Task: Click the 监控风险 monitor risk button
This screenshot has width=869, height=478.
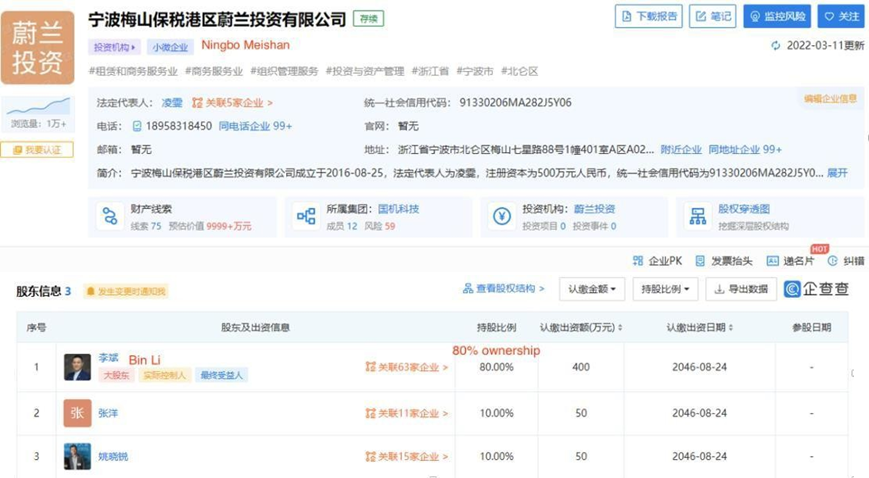Action: pyautogui.click(x=777, y=16)
